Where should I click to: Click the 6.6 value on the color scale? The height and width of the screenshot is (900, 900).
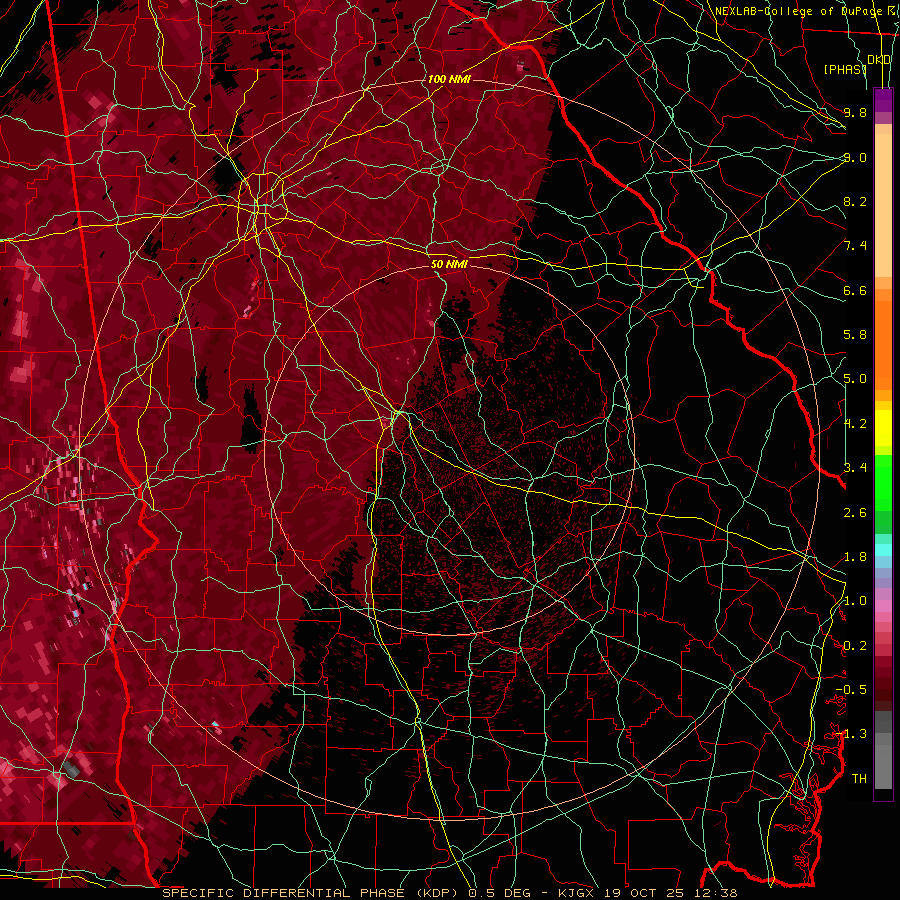pyautogui.click(x=855, y=290)
